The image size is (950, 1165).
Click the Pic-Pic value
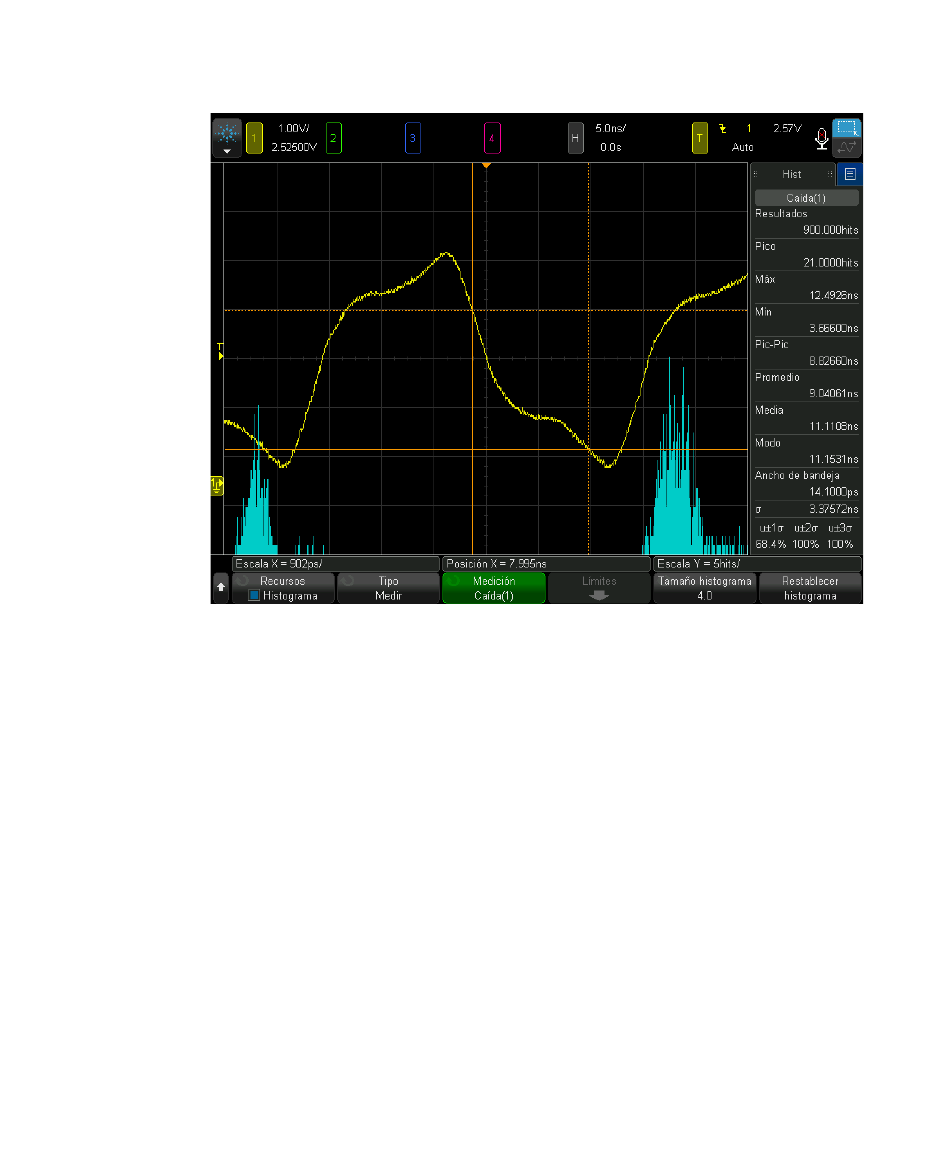point(833,361)
